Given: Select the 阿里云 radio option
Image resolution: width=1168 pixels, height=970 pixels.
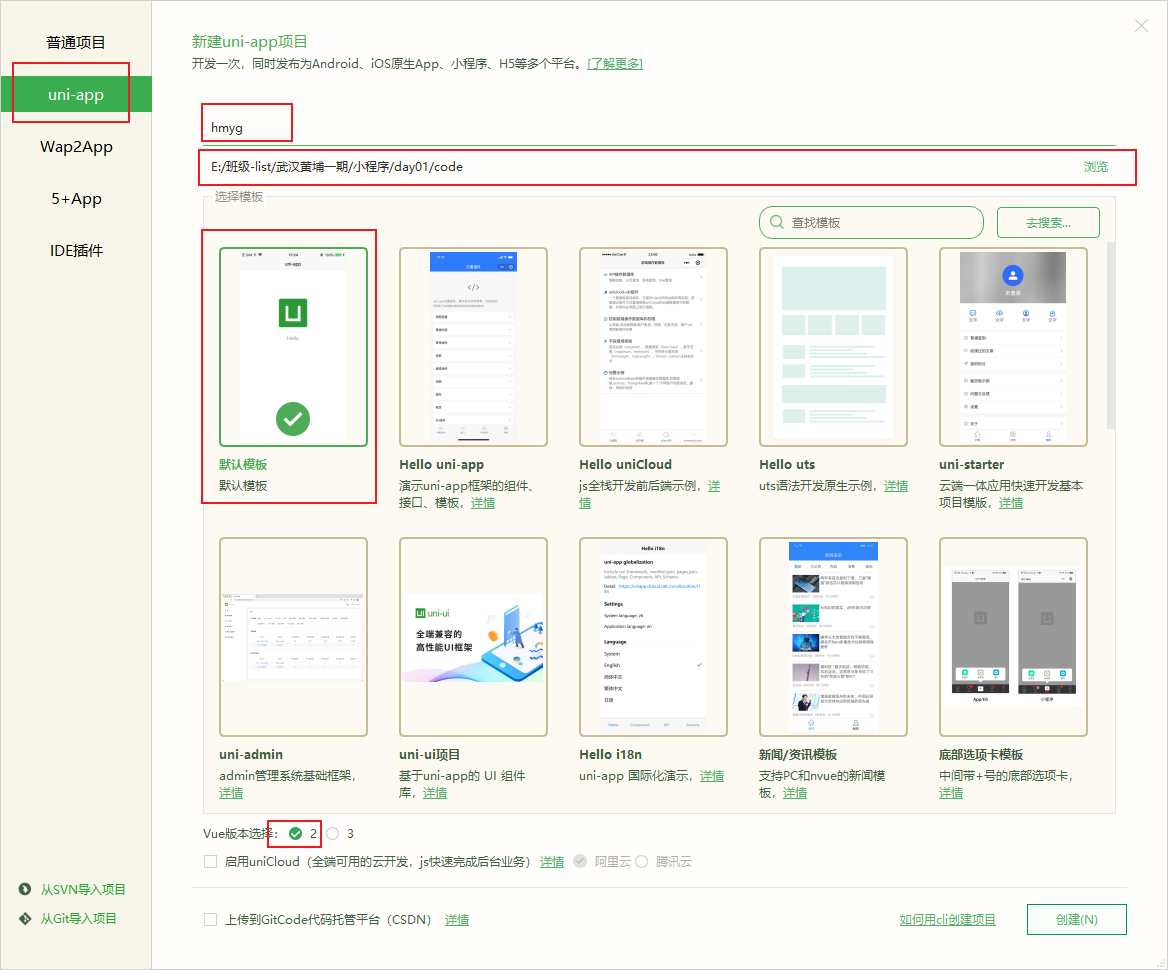Looking at the screenshot, I should 580,861.
